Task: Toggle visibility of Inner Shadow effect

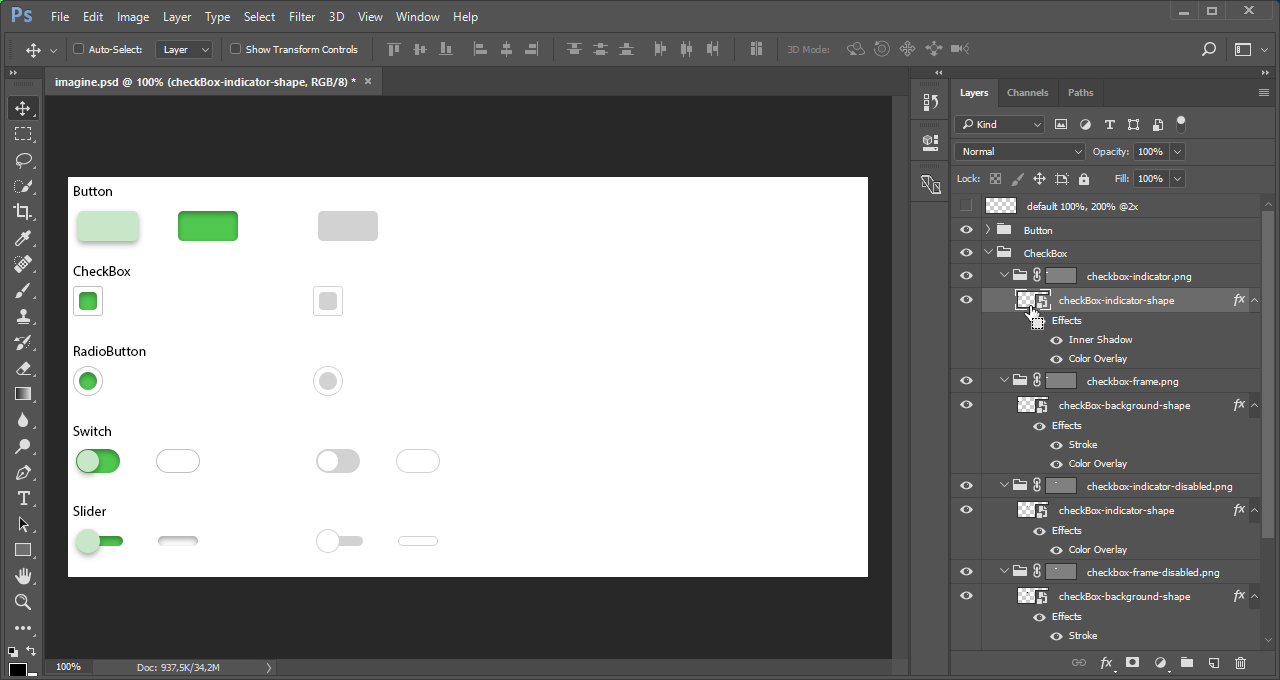Action: pyautogui.click(x=1056, y=340)
